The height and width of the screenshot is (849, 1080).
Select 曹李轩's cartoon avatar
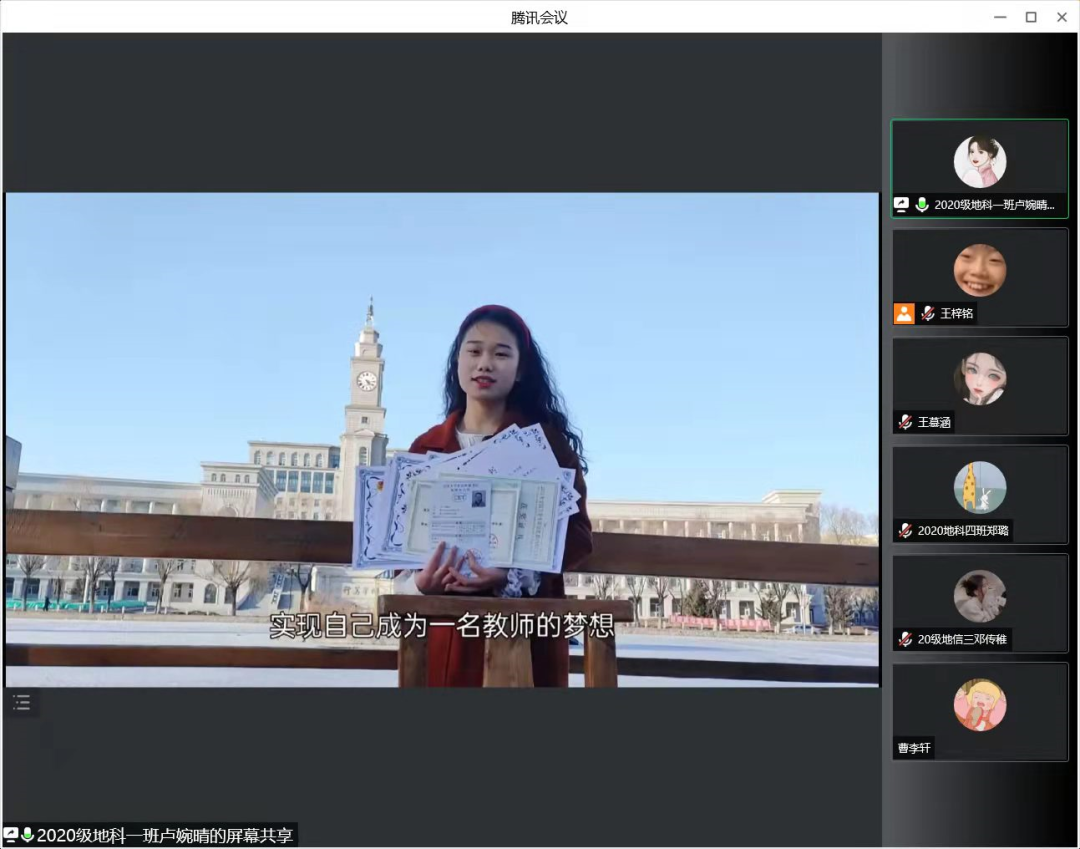tap(979, 704)
